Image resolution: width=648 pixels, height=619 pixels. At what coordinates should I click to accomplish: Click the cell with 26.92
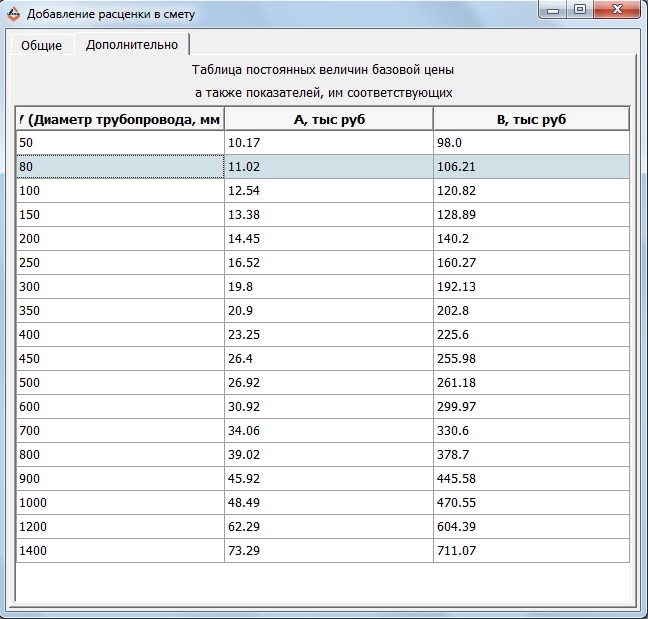328,383
